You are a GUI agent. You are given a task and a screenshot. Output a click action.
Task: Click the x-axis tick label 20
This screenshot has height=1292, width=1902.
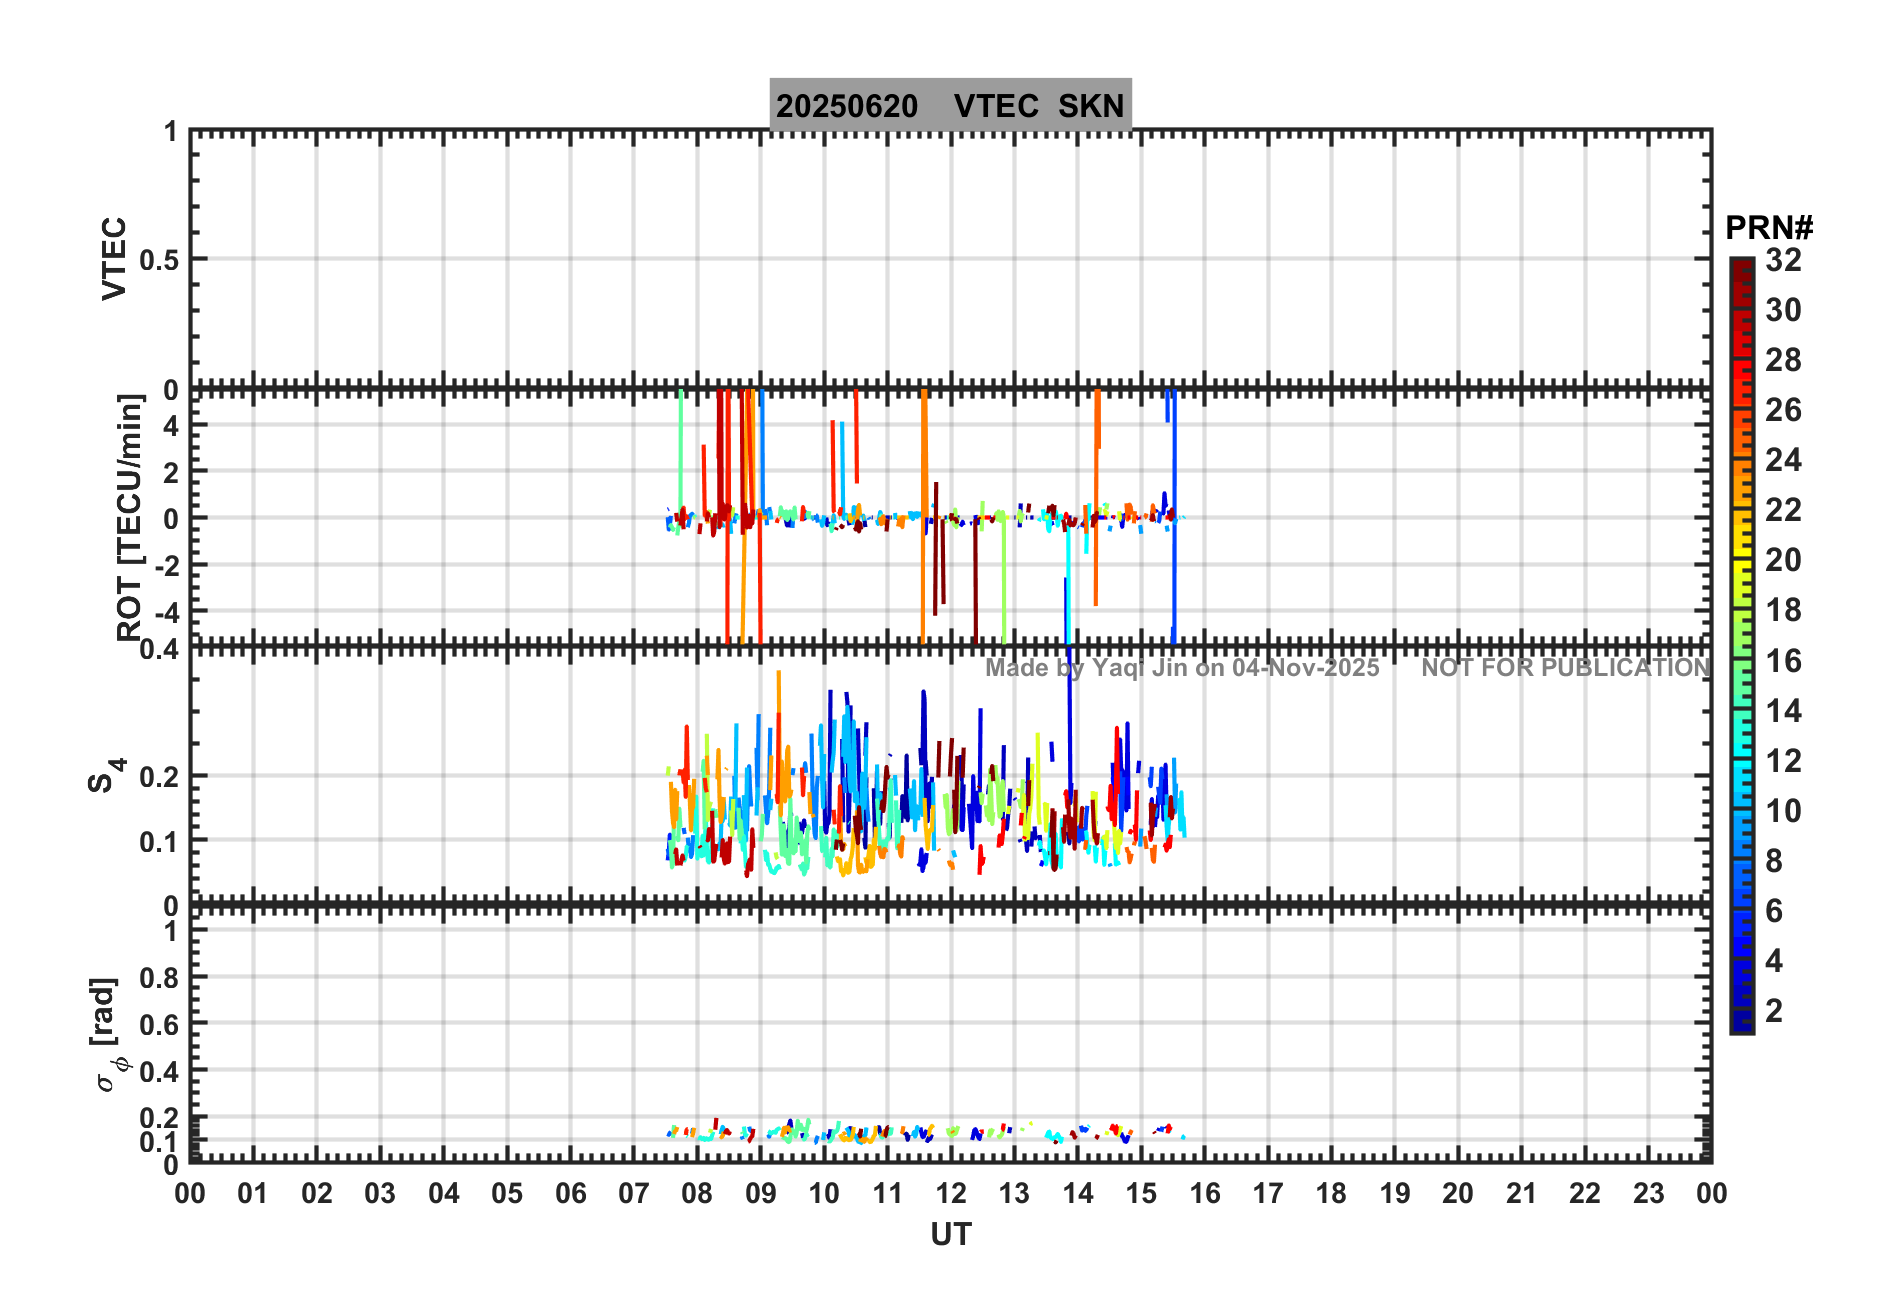(x=1458, y=1194)
